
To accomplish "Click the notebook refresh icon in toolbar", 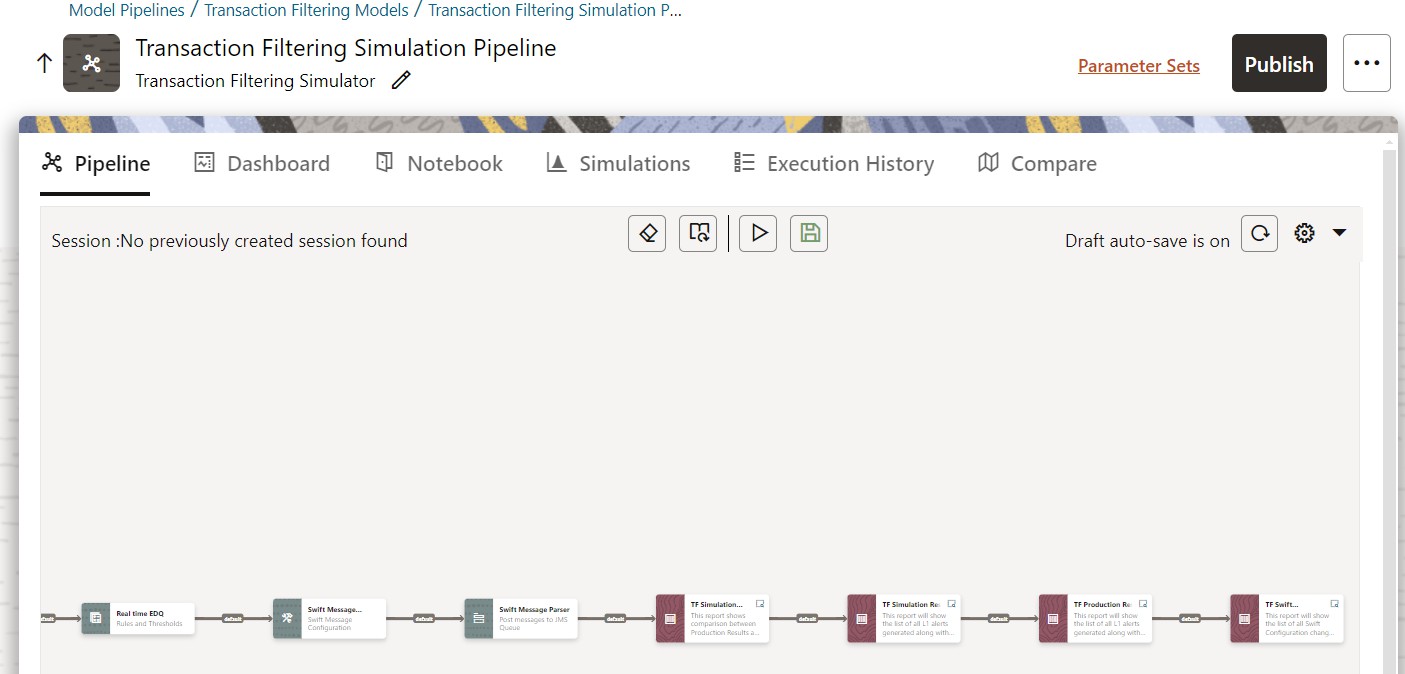I will pos(698,233).
